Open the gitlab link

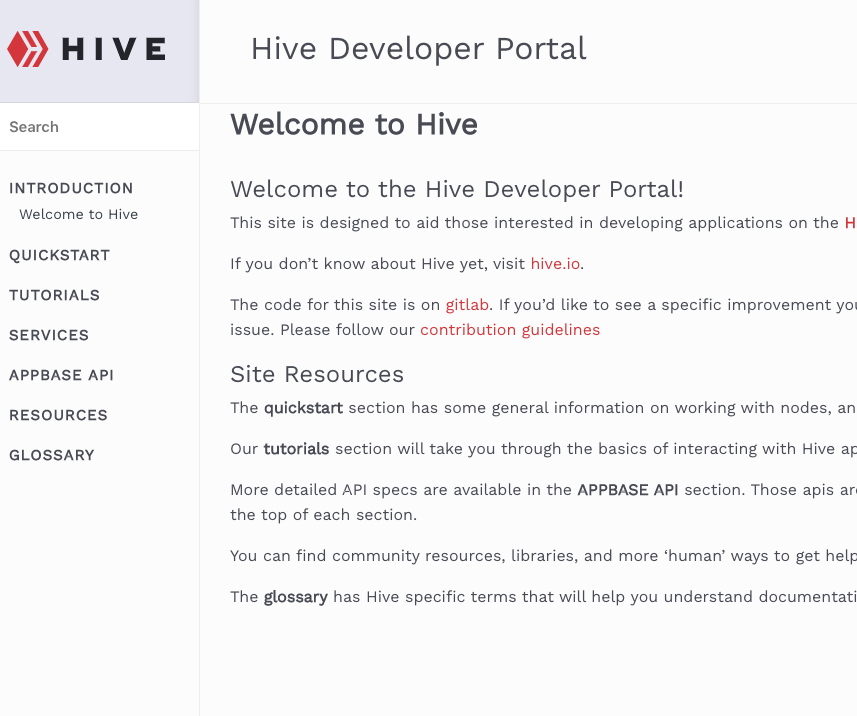click(x=467, y=304)
